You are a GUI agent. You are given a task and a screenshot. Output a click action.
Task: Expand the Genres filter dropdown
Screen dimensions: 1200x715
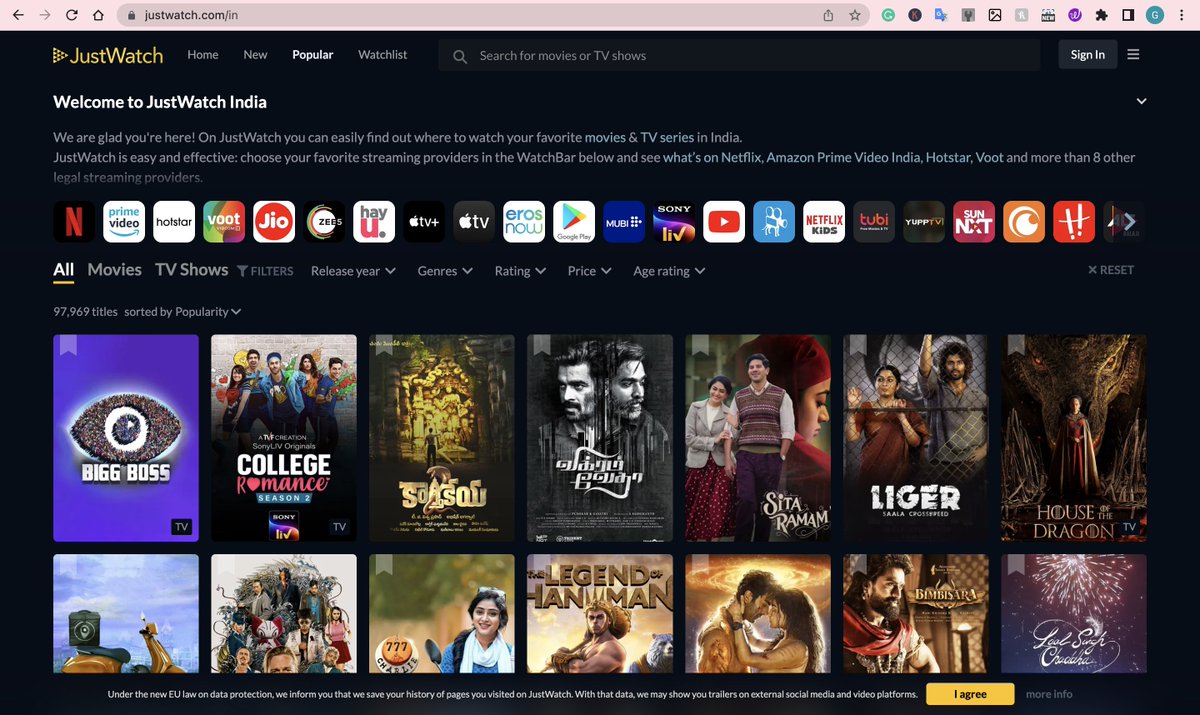445,271
